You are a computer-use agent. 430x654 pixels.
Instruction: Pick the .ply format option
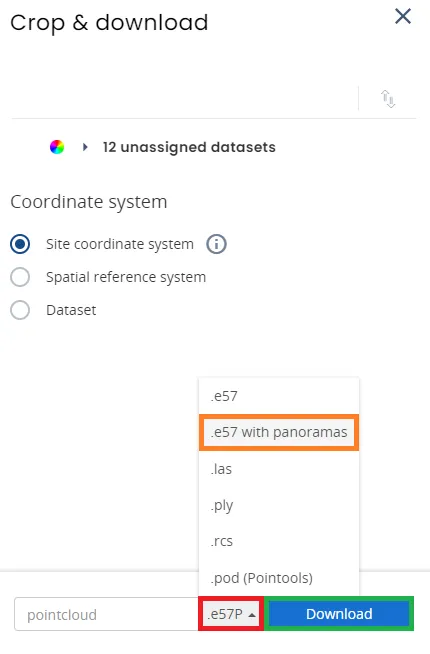pyautogui.click(x=279, y=505)
